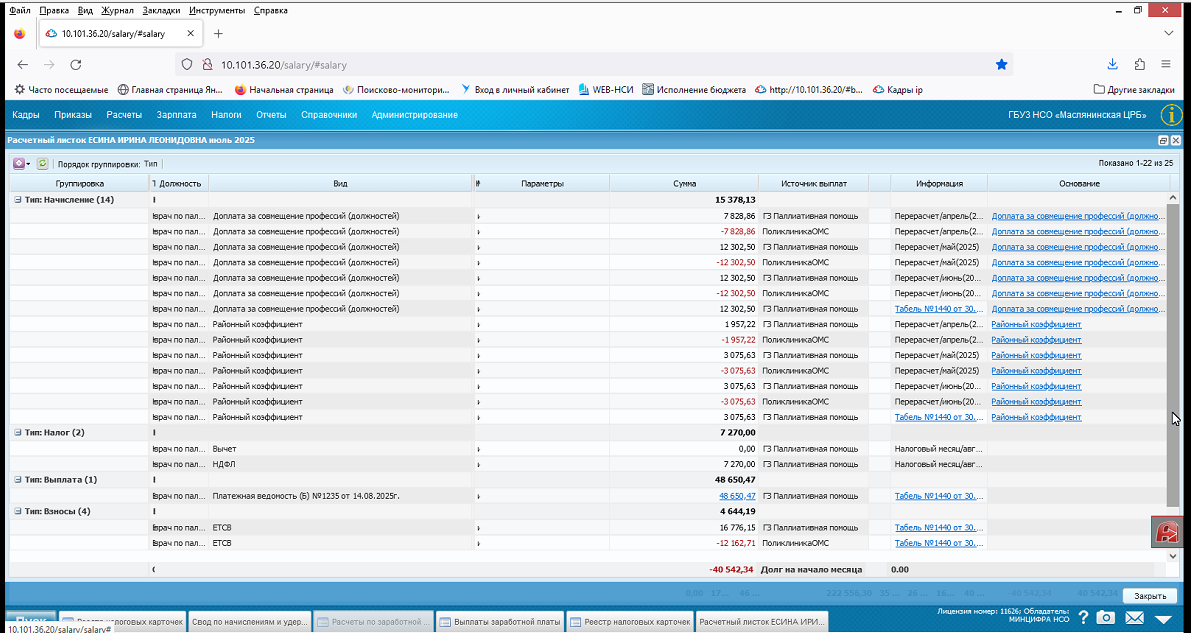Open the purple actions menu icon
Screen dimensions: 1191x633
click(20, 163)
